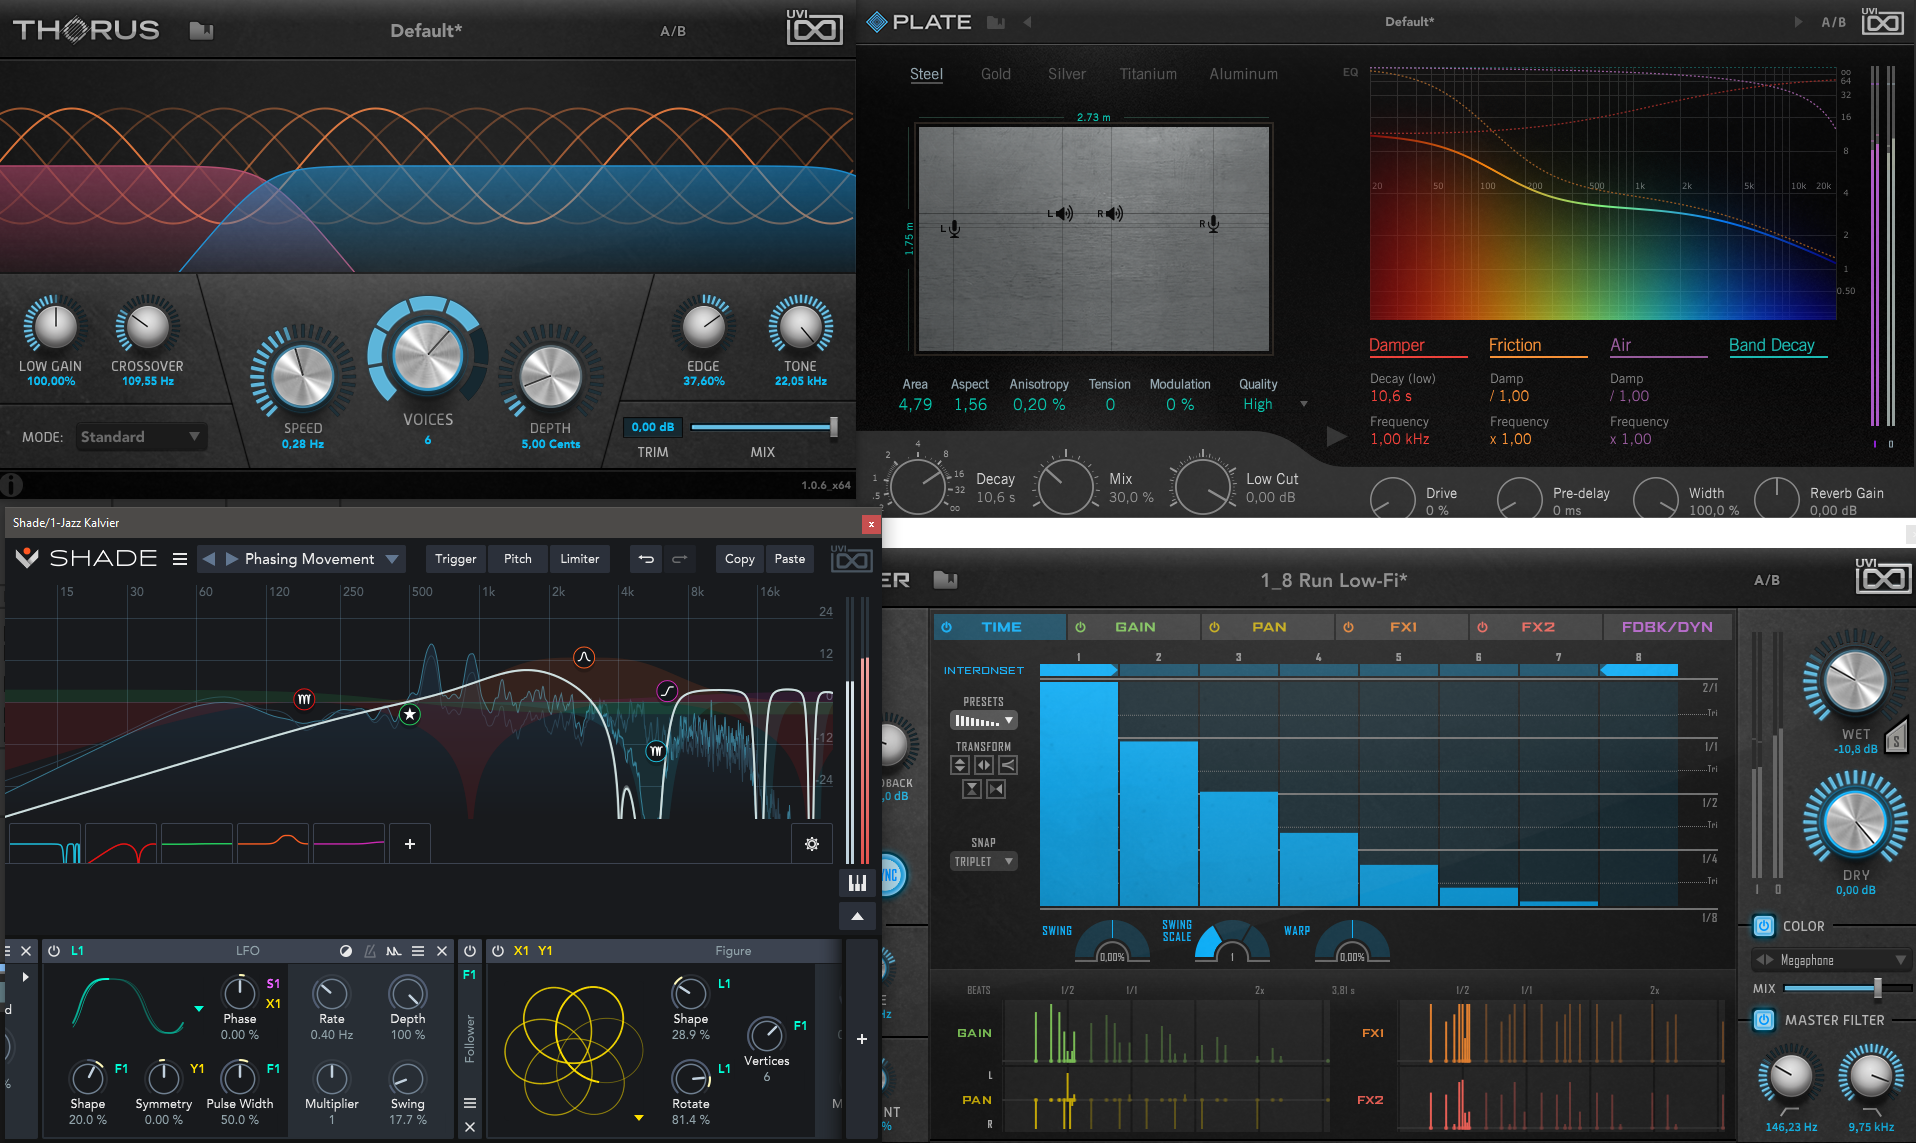Screen dimensions: 1916x1143
Task: Open the Thorus preset folder icon
Action: (x=201, y=31)
